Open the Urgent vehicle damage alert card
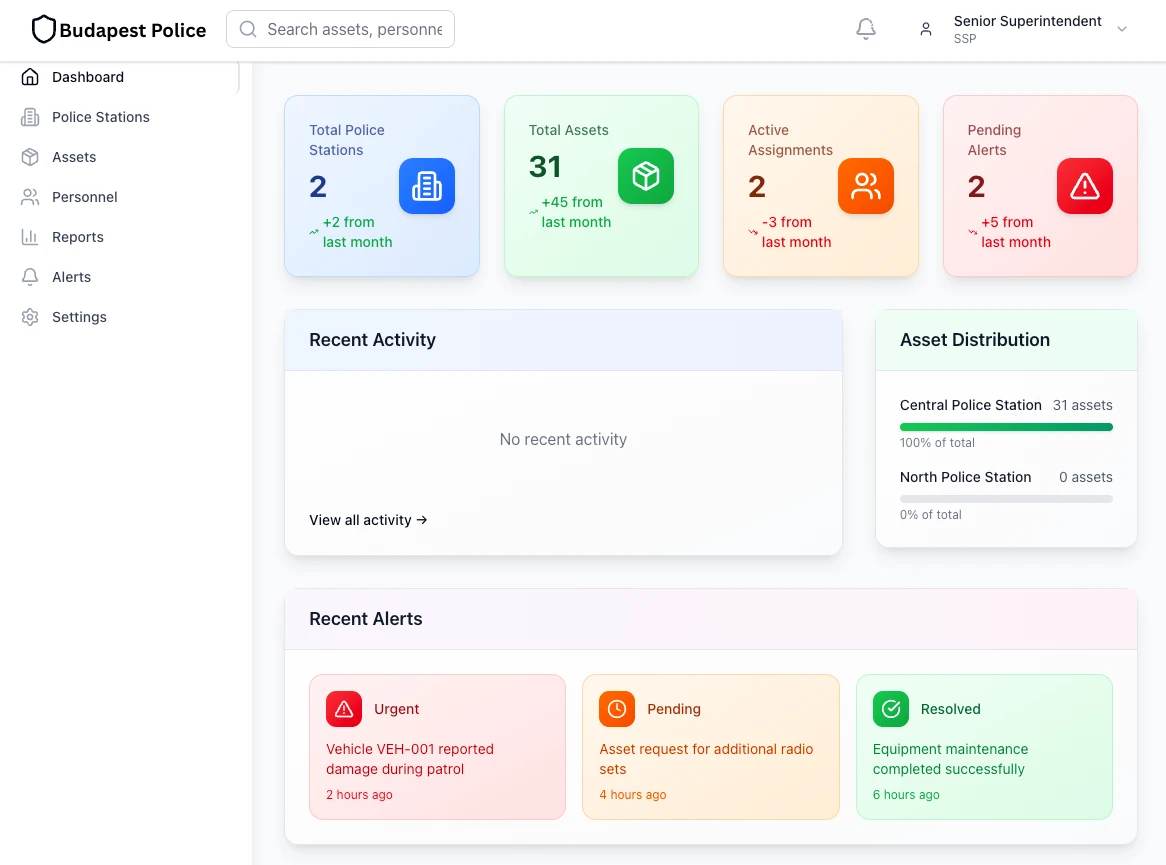The width and height of the screenshot is (1166, 865). (437, 747)
